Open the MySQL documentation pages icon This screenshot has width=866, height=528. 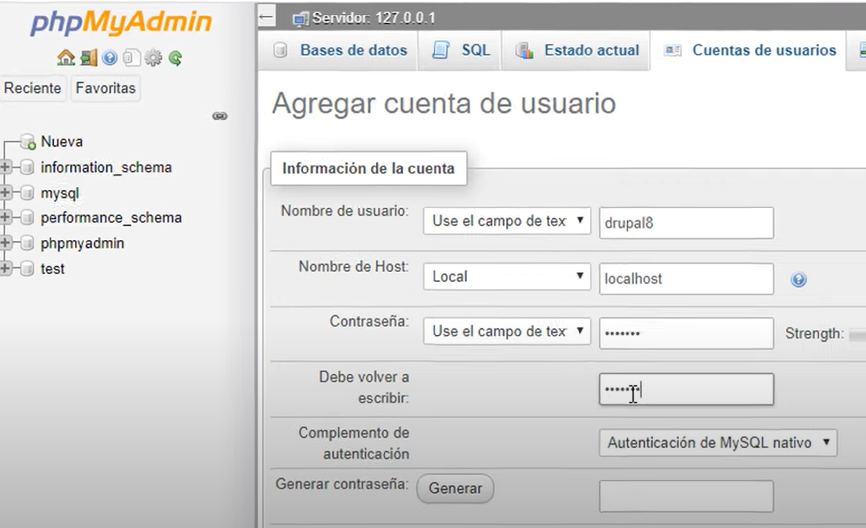pos(131,57)
